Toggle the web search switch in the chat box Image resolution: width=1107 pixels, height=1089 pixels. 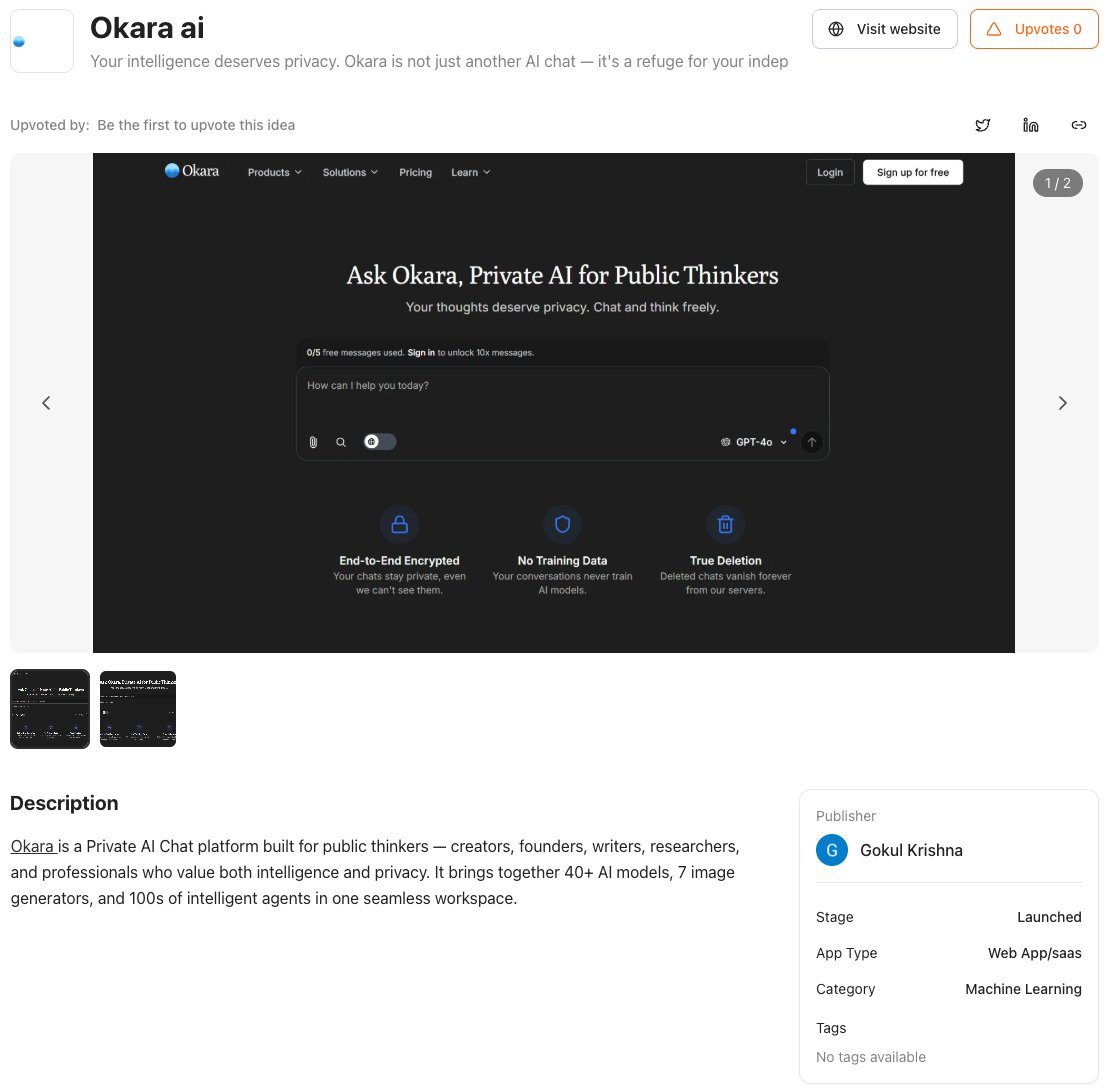[380, 442]
